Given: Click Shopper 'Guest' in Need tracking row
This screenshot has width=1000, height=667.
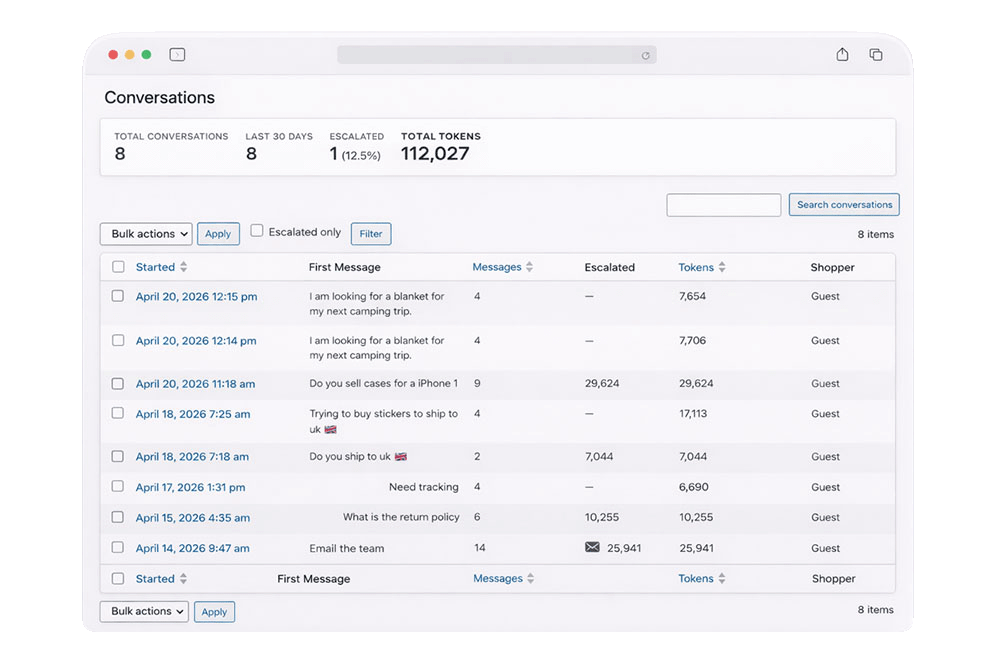Looking at the screenshot, I should point(825,487).
